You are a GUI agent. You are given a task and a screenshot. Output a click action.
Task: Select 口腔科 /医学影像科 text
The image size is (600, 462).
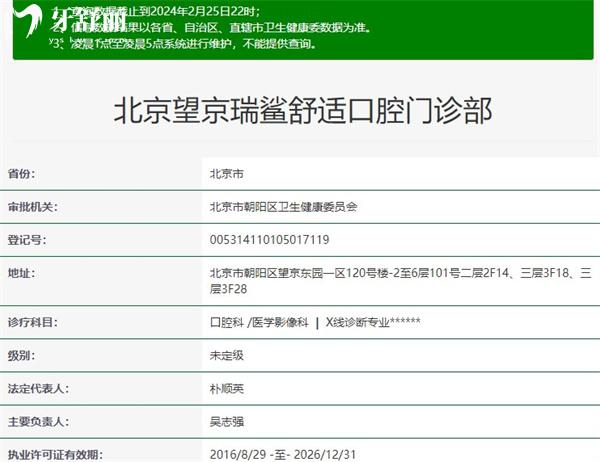(x=259, y=322)
